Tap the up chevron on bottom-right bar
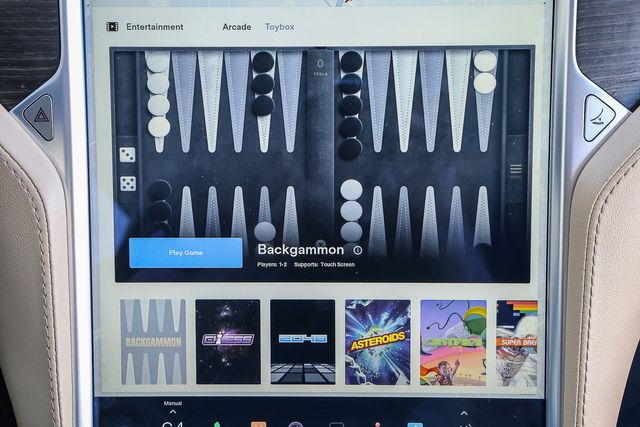The width and height of the screenshot is (640, 427). [x=463, y=412]
